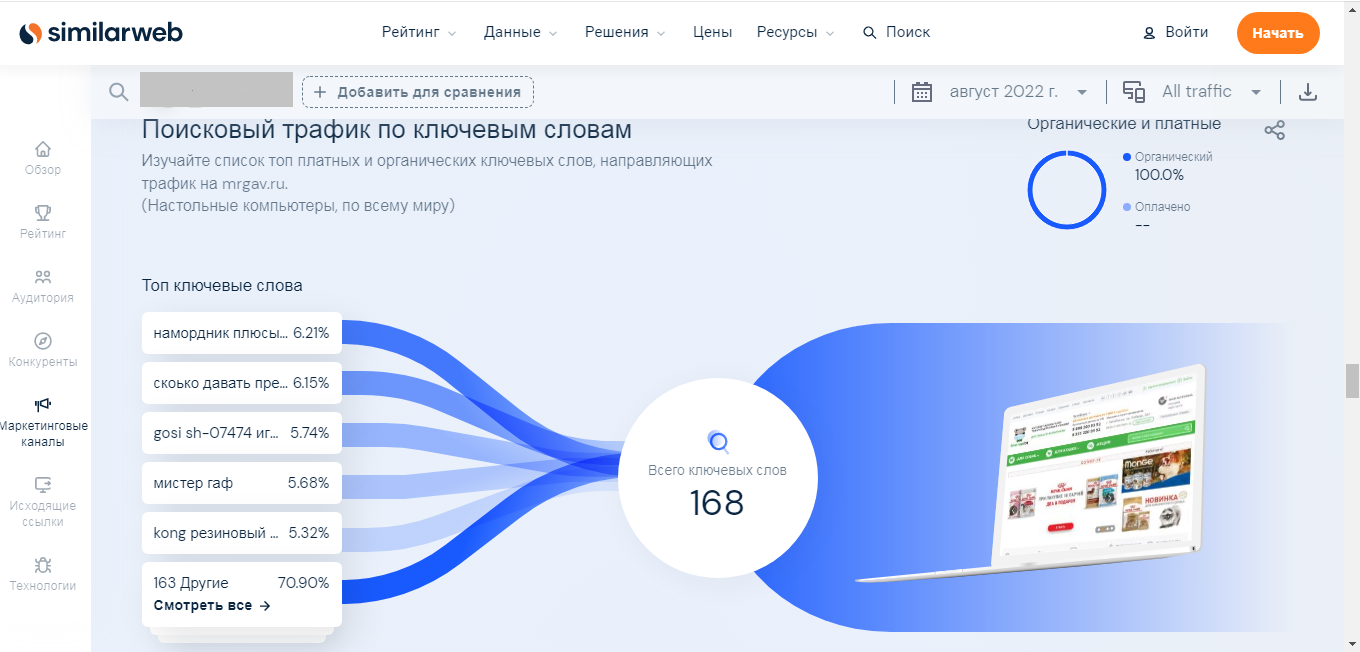Click Добавить для сравнения button

tap(418, 92)
